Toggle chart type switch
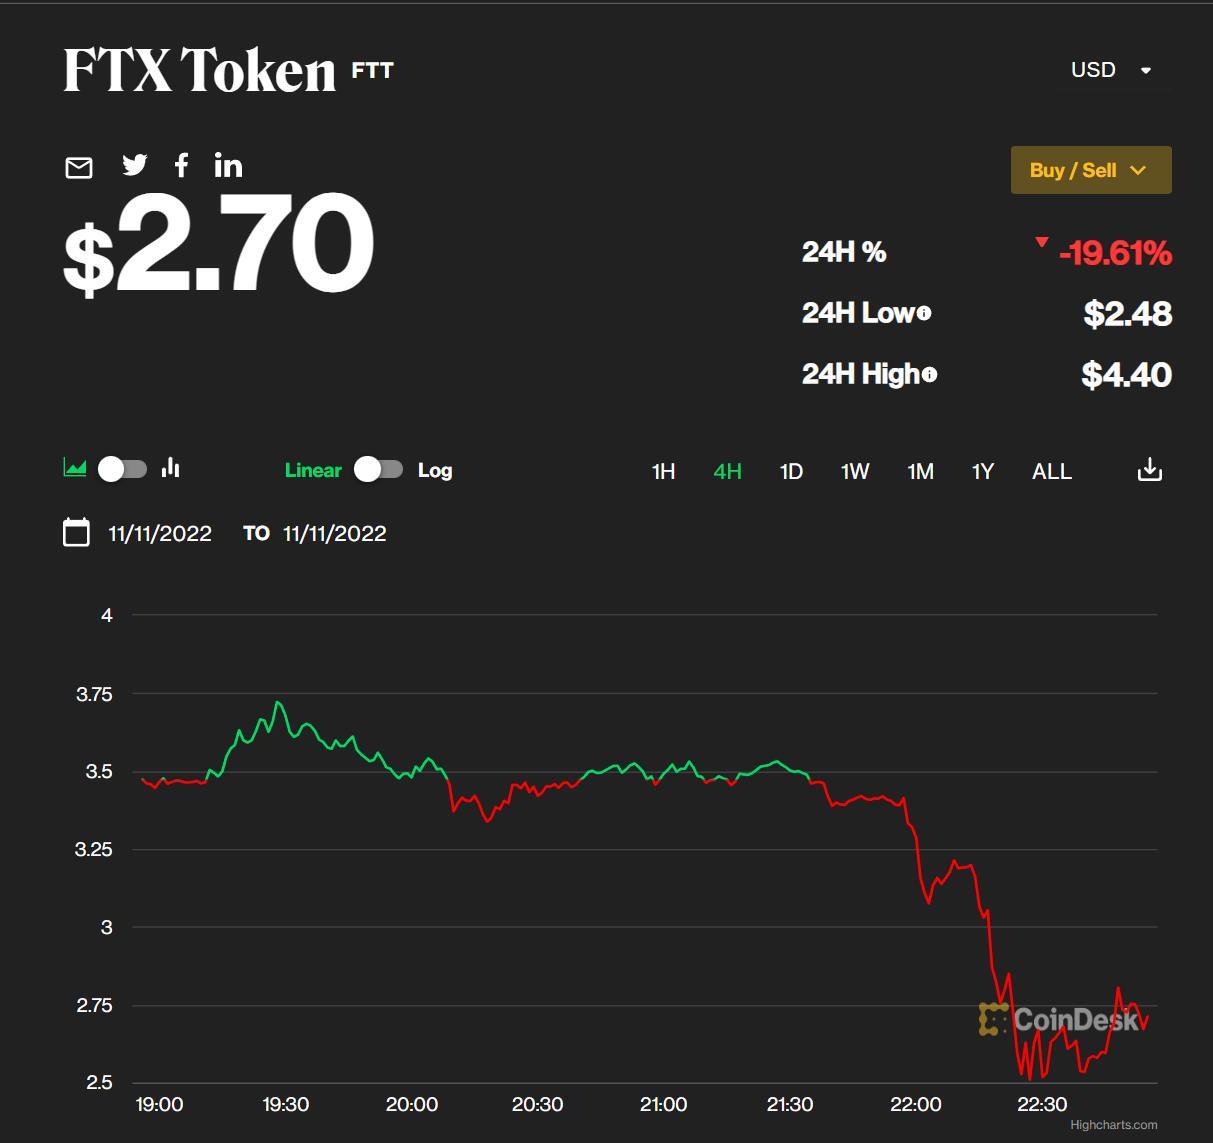Viewport: 1213px width, 1143px height. click(x=123, y=469)
